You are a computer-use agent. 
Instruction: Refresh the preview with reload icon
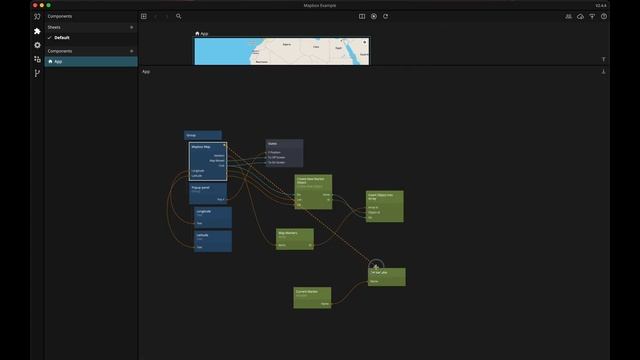386,16
